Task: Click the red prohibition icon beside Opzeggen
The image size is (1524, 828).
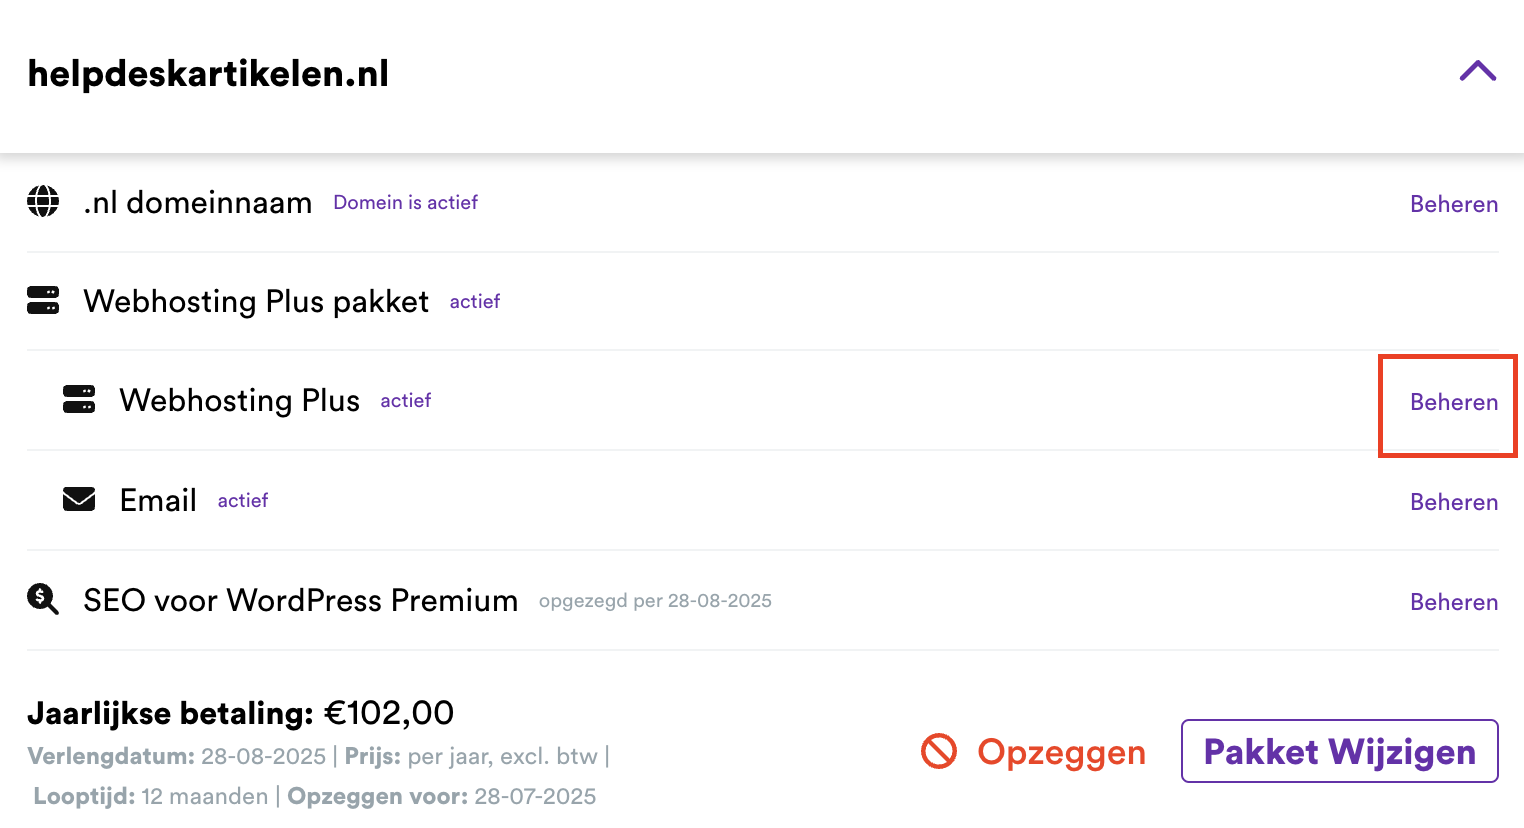Action: tap(939, 751)
